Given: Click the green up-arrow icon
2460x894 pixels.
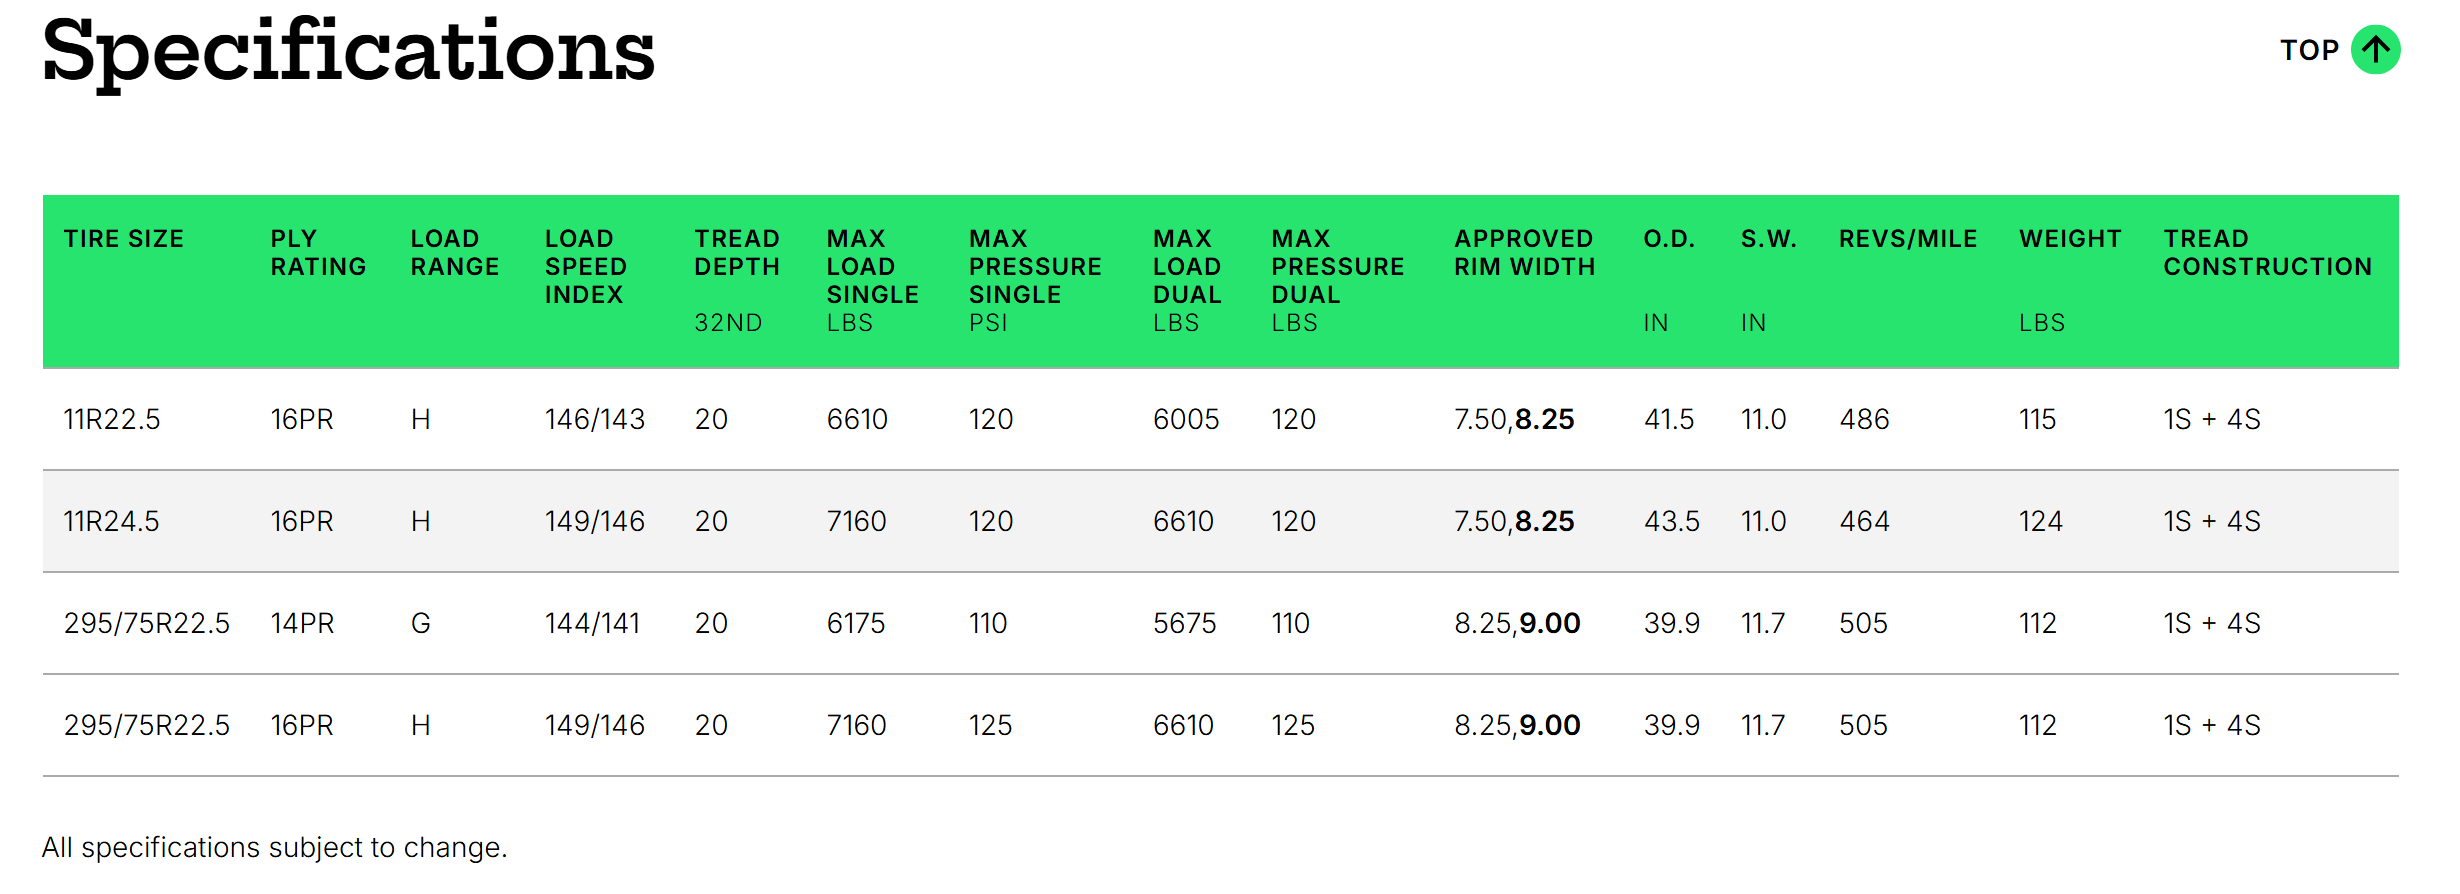Looking at the screenshot, I should tap(2375, 50).
